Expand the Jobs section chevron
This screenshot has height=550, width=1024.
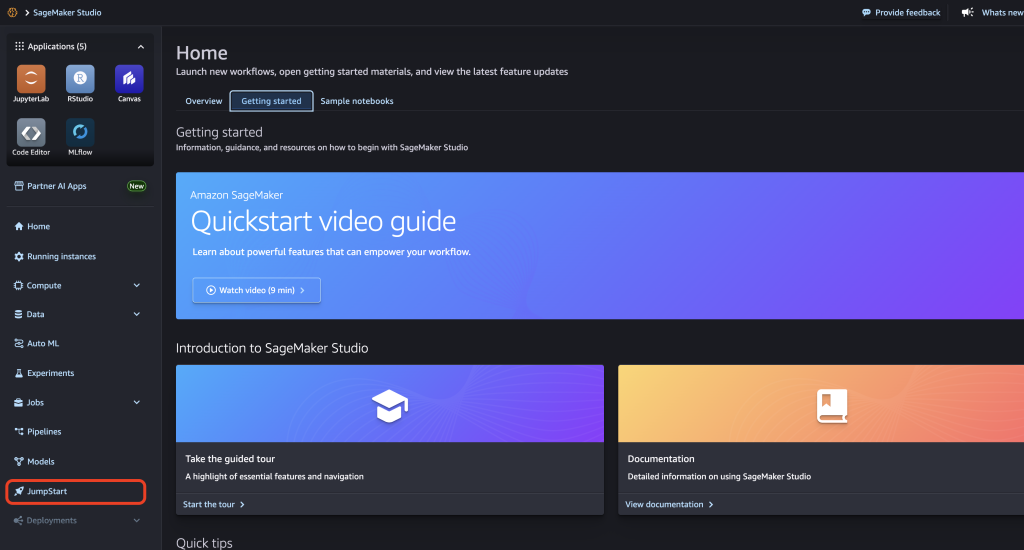coord(136,402)
